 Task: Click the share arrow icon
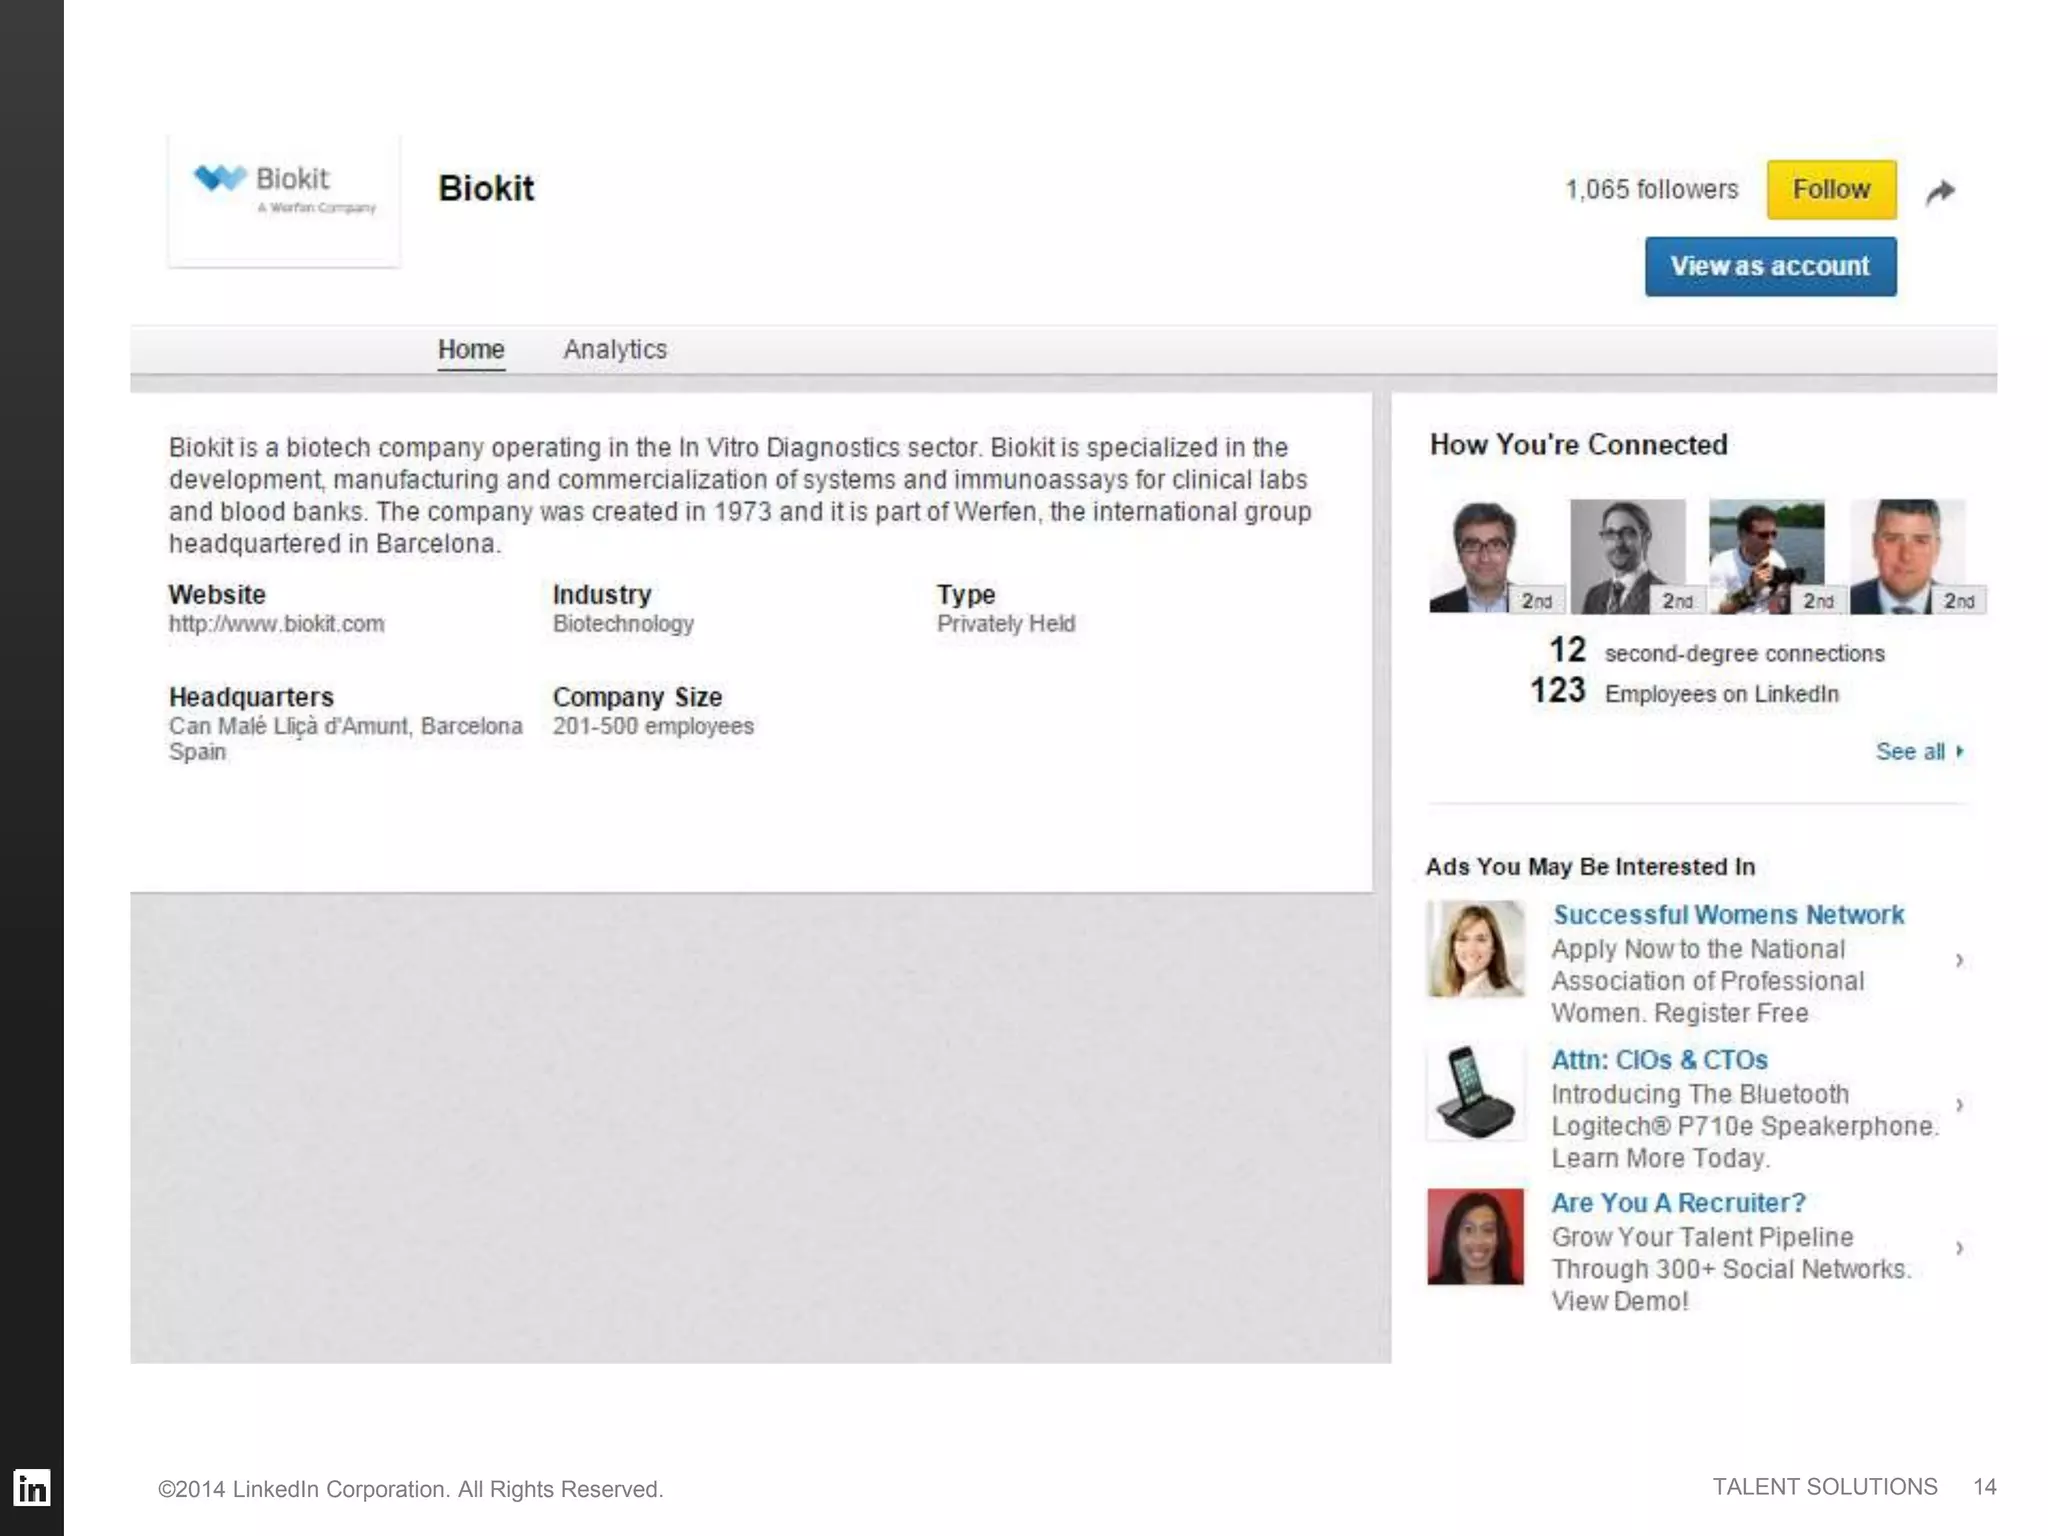tap(1940, 191)
